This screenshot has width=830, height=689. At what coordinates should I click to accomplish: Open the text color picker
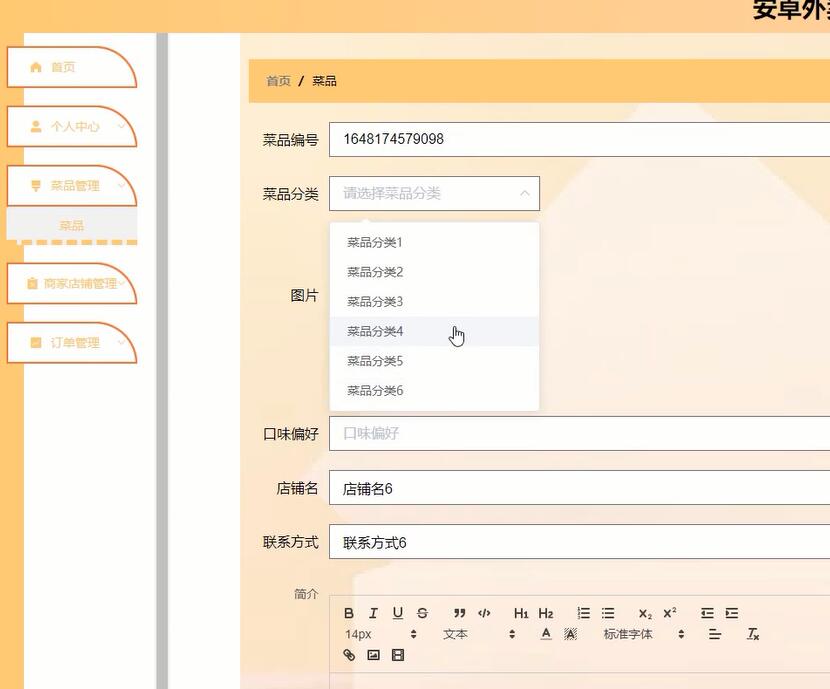(545, 634)
